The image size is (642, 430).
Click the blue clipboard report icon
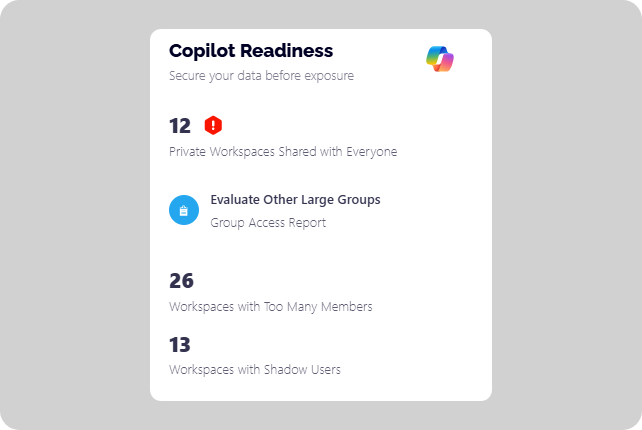(x=184, y=210)
